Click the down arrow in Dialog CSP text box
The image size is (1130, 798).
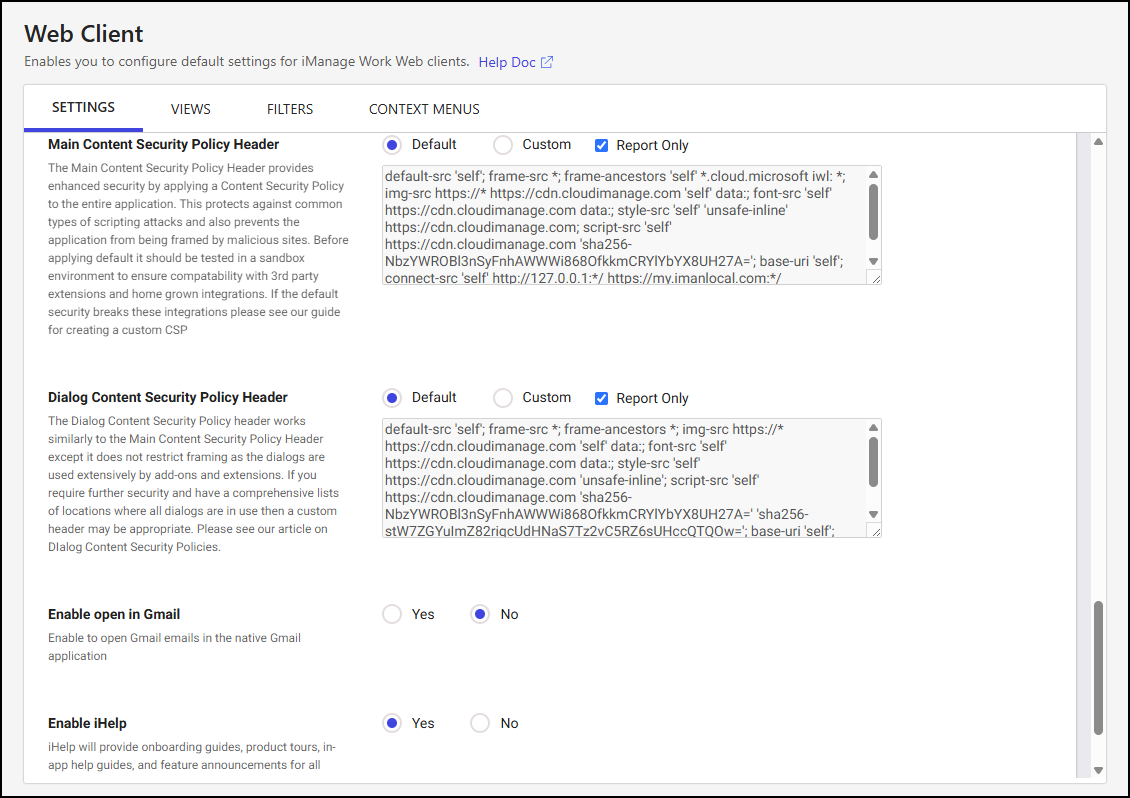[x=873, y=514]
